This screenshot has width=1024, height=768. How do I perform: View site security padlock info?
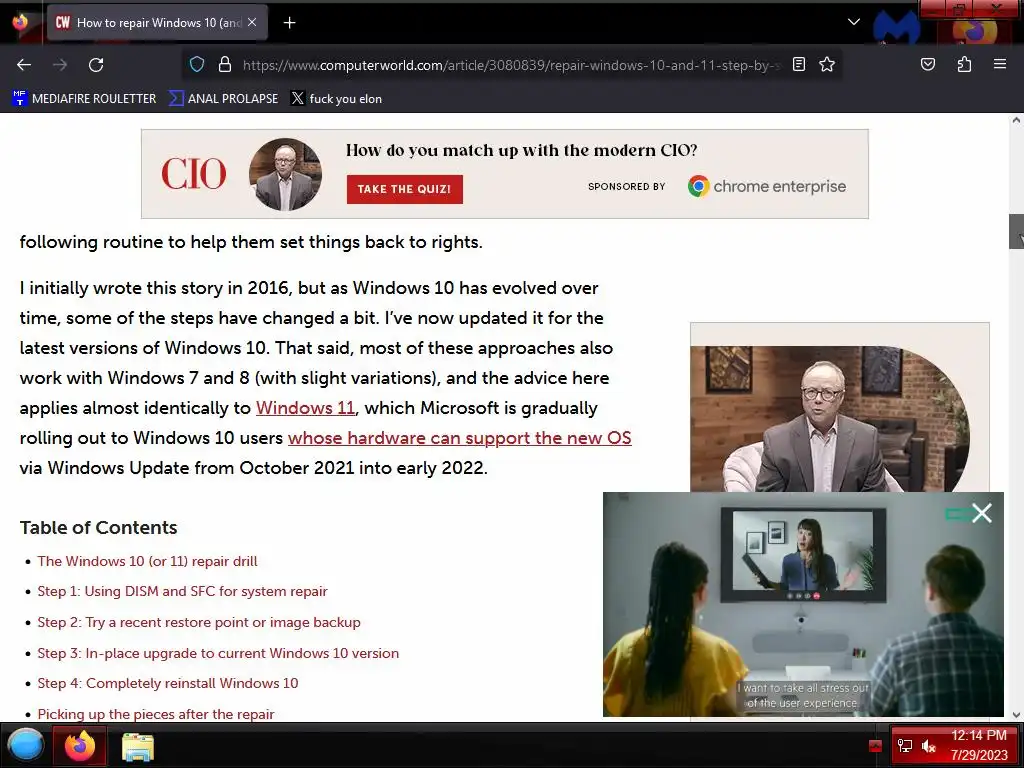(x=225, y=64)
